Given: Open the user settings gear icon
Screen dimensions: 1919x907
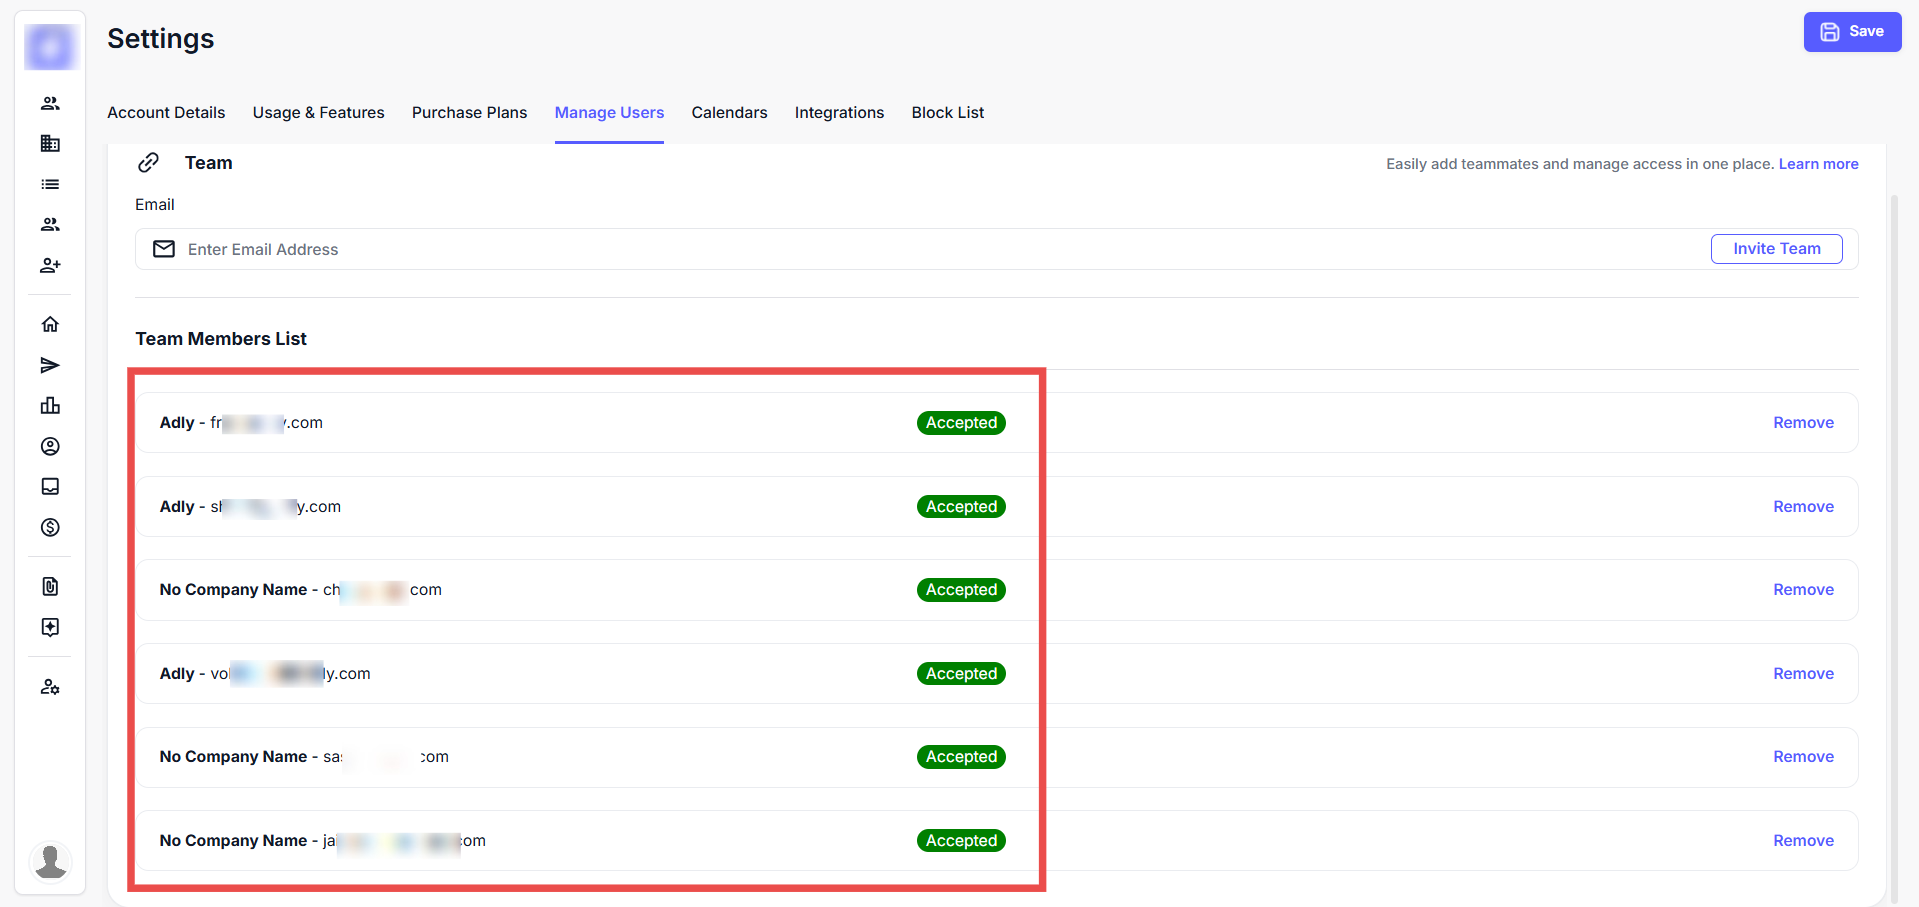Looking at the screenshot, I should click(50, 687).
